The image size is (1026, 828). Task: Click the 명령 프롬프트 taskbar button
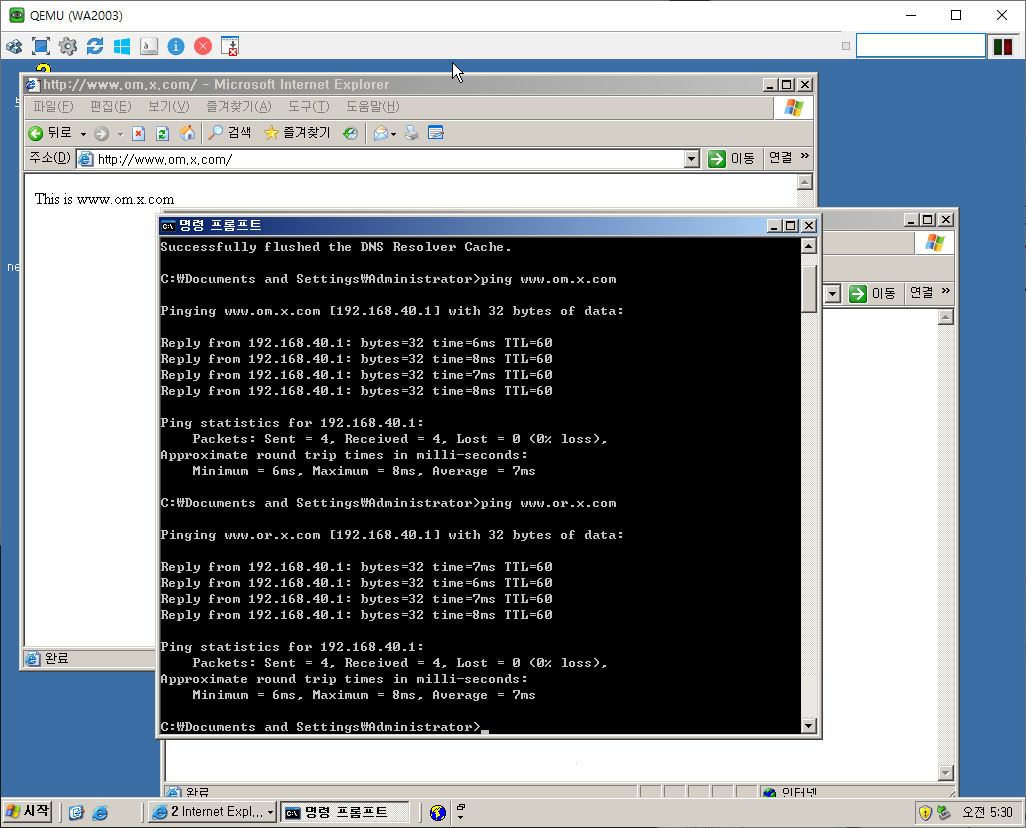click(x=345, y=812)
